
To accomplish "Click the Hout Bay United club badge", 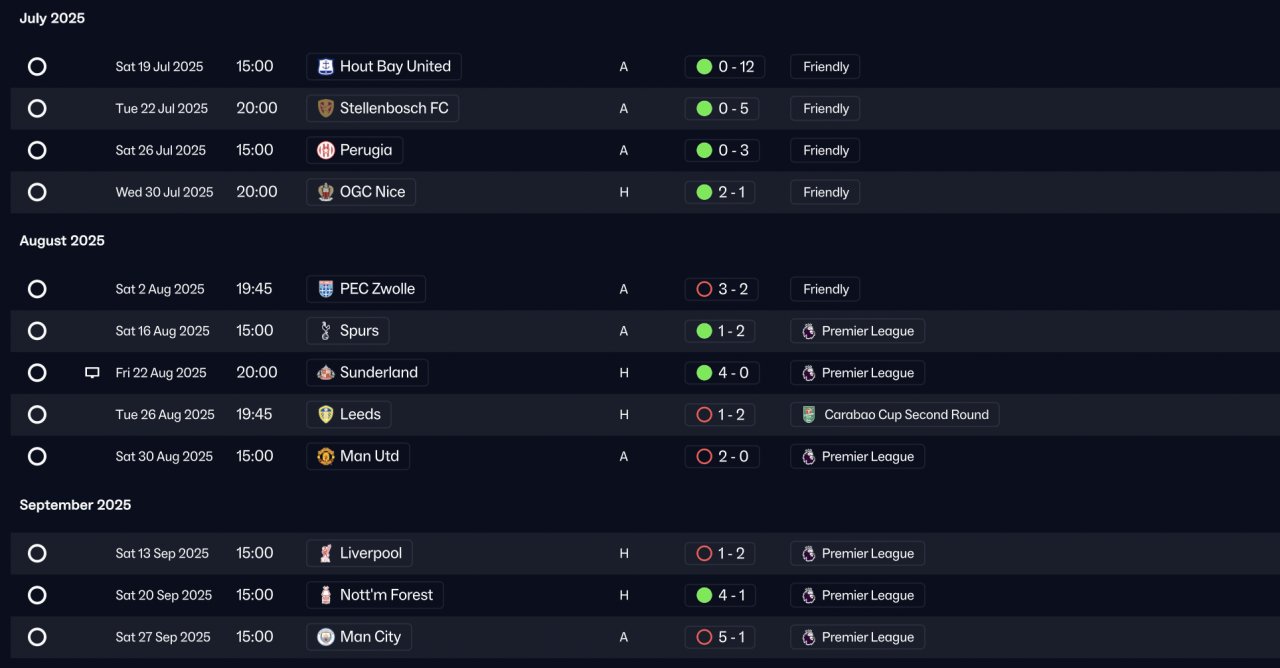I will click(325, 67).
